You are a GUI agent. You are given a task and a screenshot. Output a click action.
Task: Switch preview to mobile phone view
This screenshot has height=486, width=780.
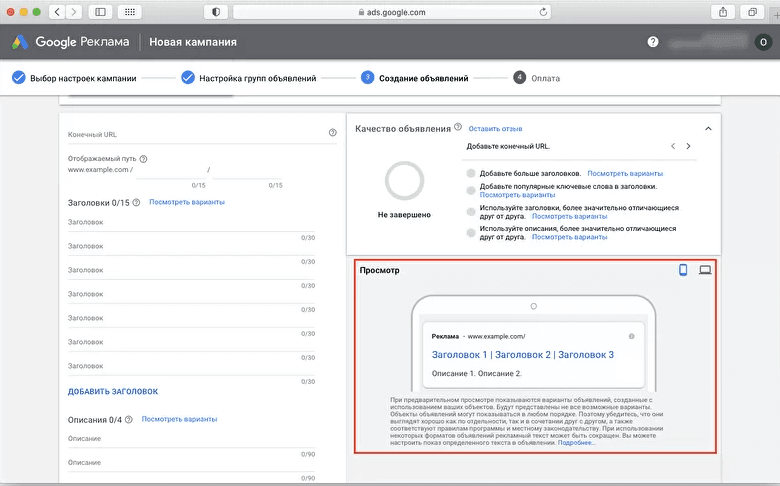[x=683, y=270]
